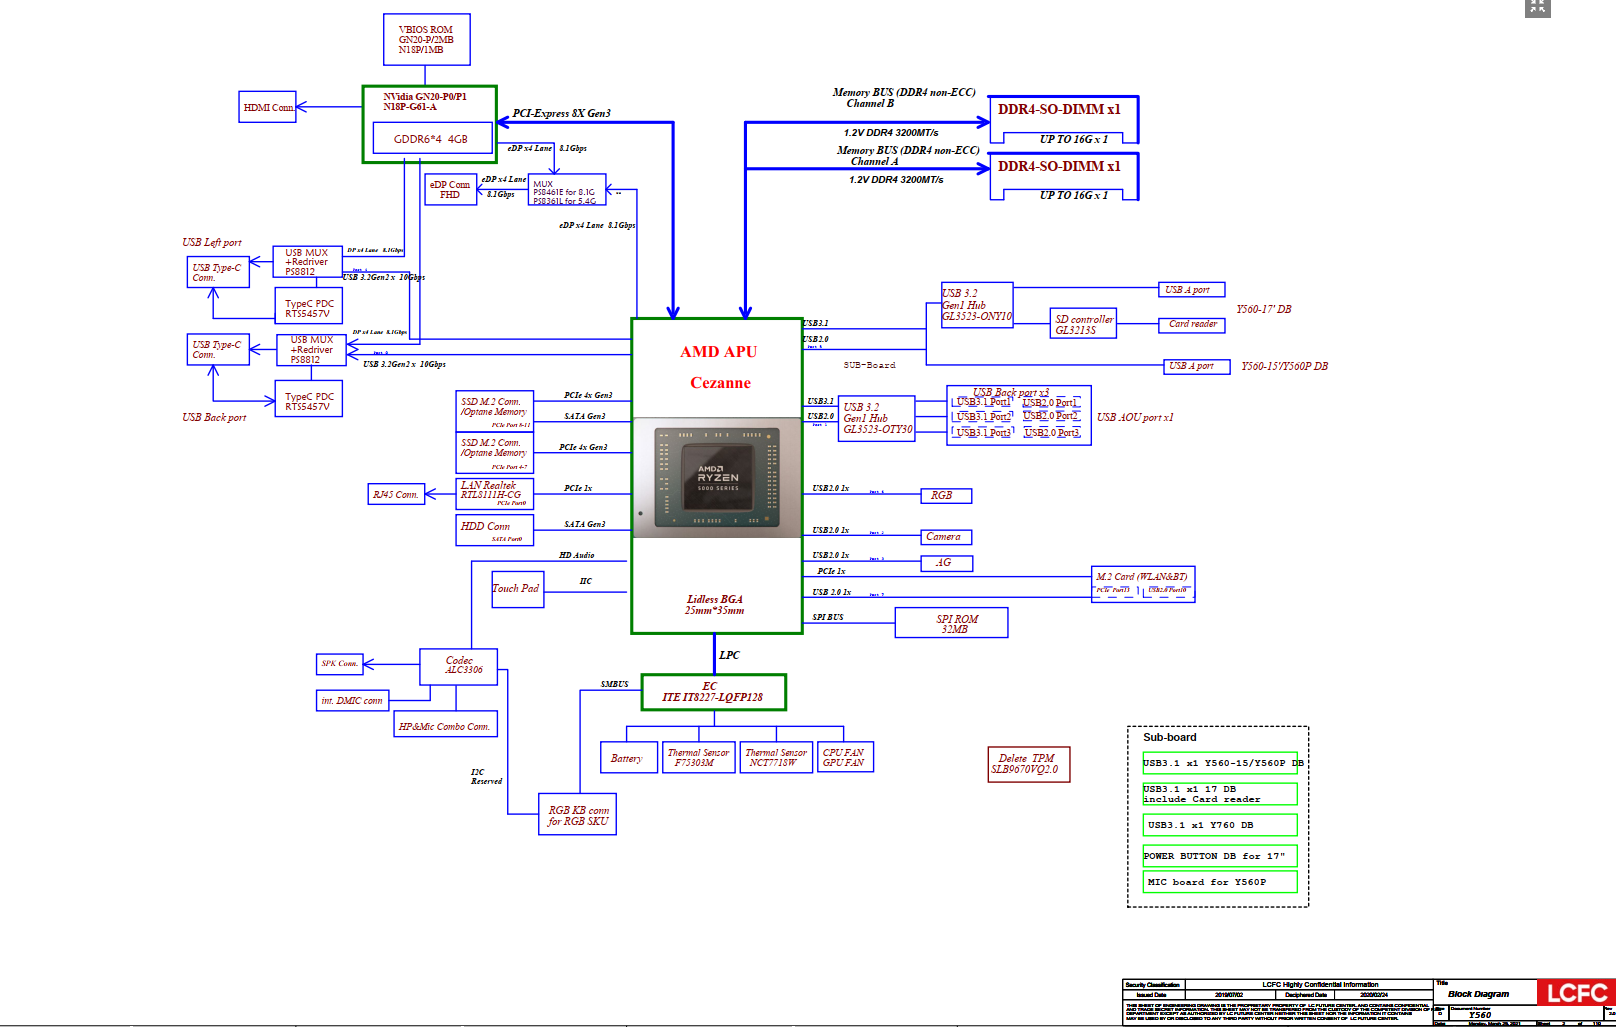Select legend entry MIC board for Y560P
The height and width of the screenshot is (1027, 1616).
pyautogui.click(x=1220, y=882)
